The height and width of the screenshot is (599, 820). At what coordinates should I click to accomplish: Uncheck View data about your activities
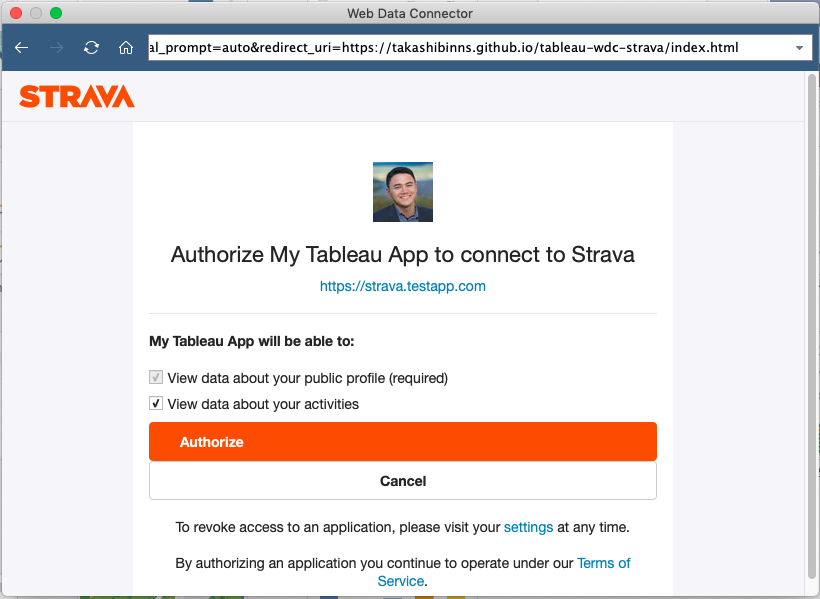(x=156, y=403)
